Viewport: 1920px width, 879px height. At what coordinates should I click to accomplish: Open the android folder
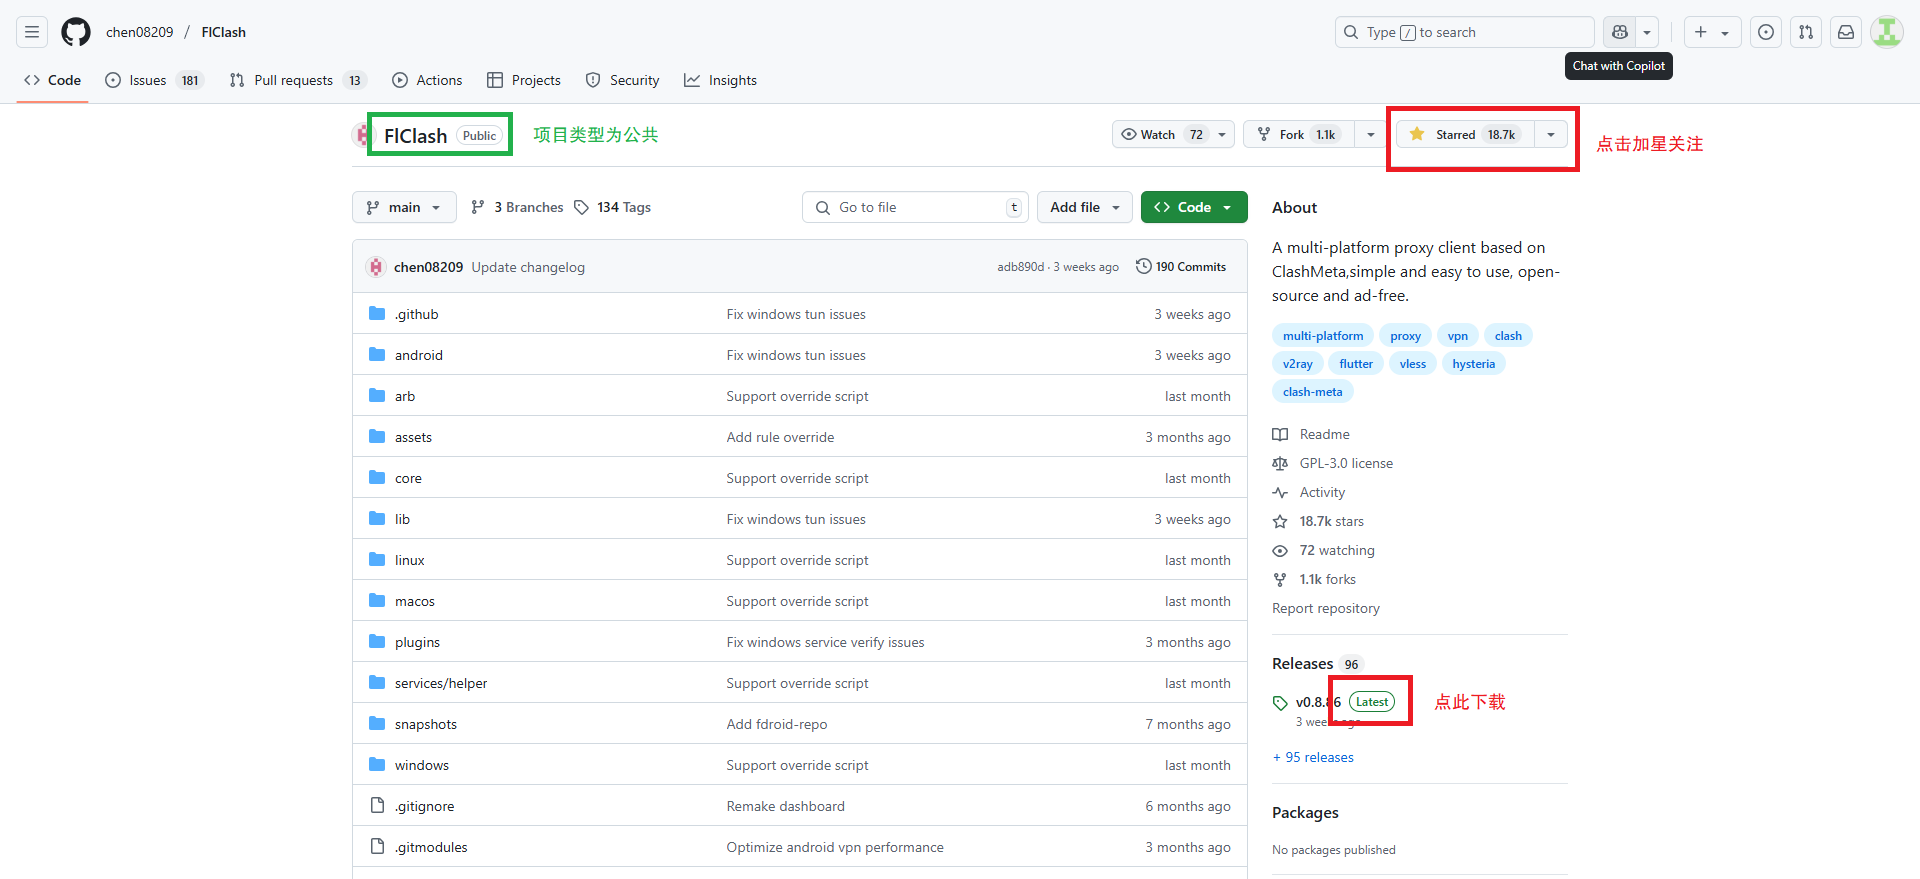(418, 355)
